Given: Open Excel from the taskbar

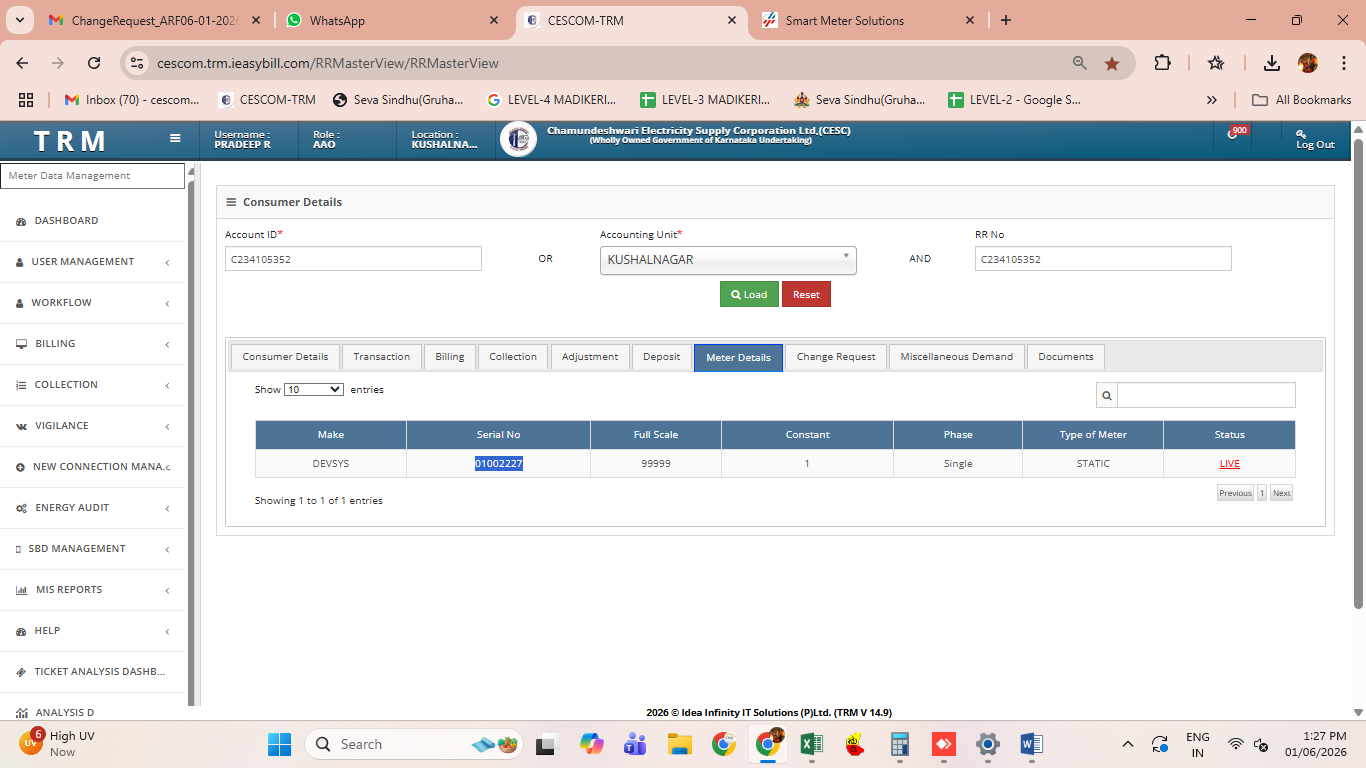Looking at the screenshot, I should tap(811, 744).
